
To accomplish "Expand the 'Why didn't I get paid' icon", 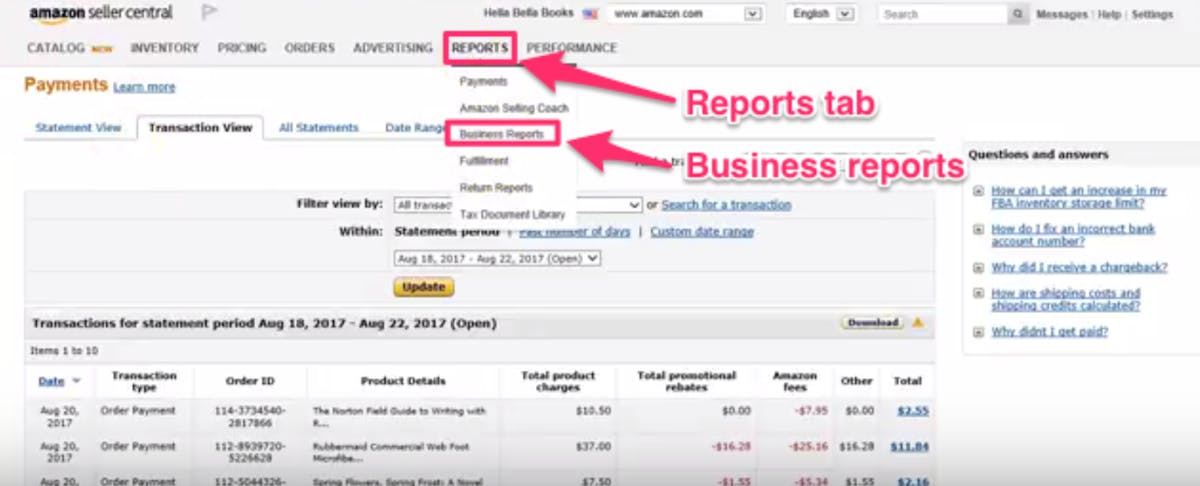I will point(978,332).
